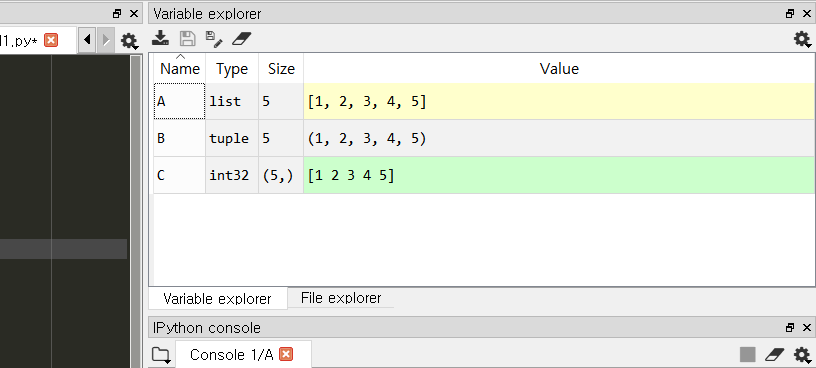Image resolution: width=816 pixels, height=368 pixels.
Task: Close the IPython console pane
Action: tap(807, 327)
